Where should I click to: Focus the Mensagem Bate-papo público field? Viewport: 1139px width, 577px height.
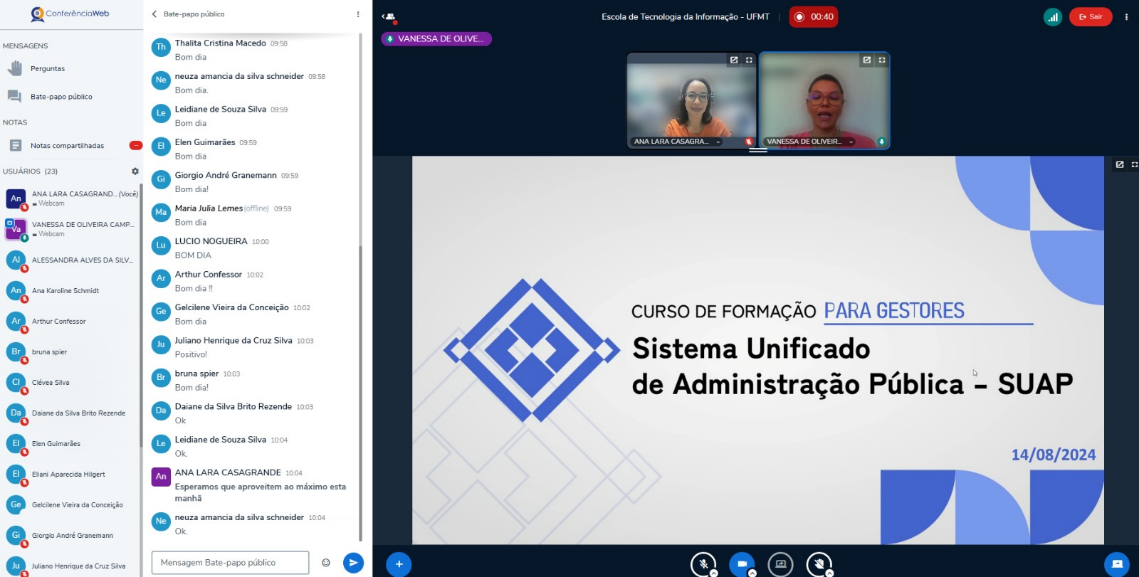pyautogui.click(x=230, y=562)
